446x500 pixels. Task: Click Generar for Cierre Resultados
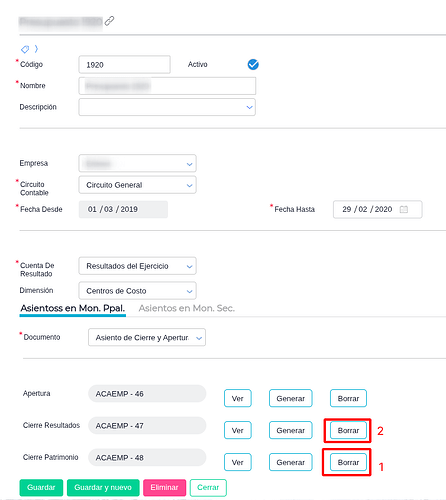291,430
